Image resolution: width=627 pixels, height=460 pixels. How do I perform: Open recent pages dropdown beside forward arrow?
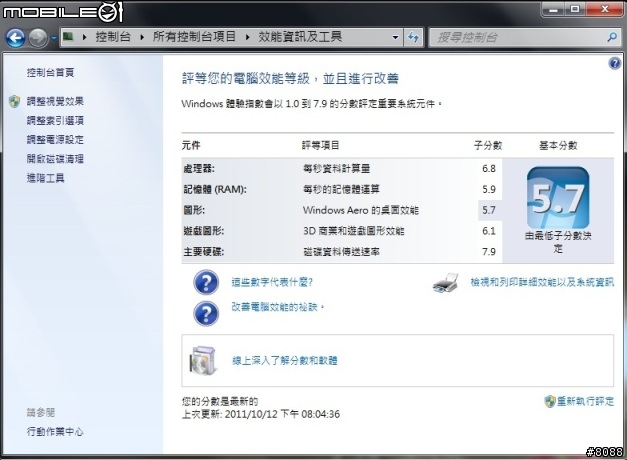[54, 38]
